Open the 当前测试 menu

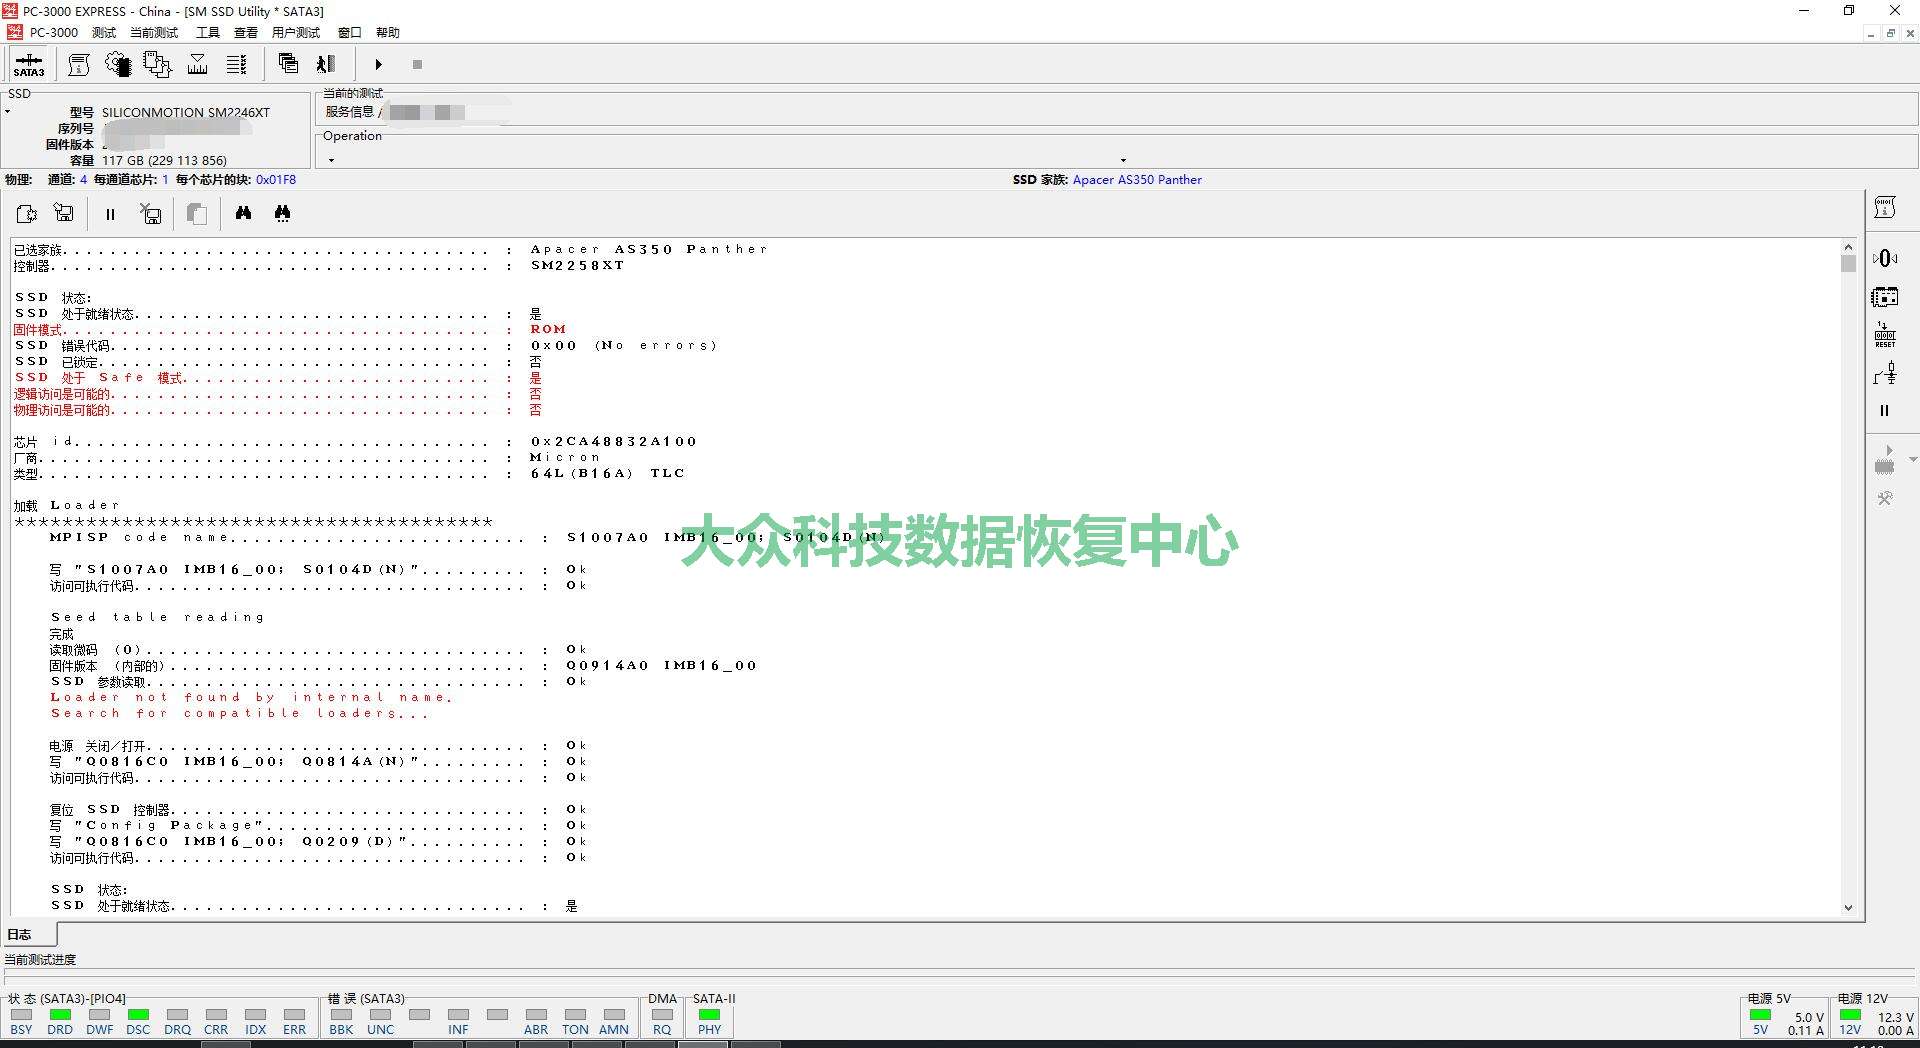[154, 33]
